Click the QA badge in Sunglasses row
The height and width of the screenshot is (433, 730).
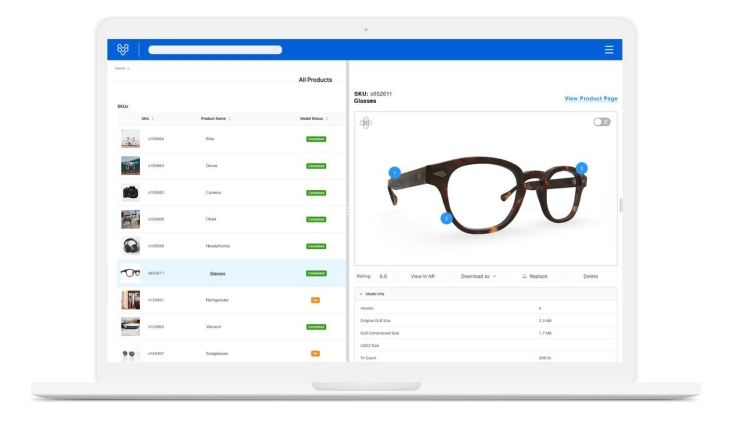point(315,354)
